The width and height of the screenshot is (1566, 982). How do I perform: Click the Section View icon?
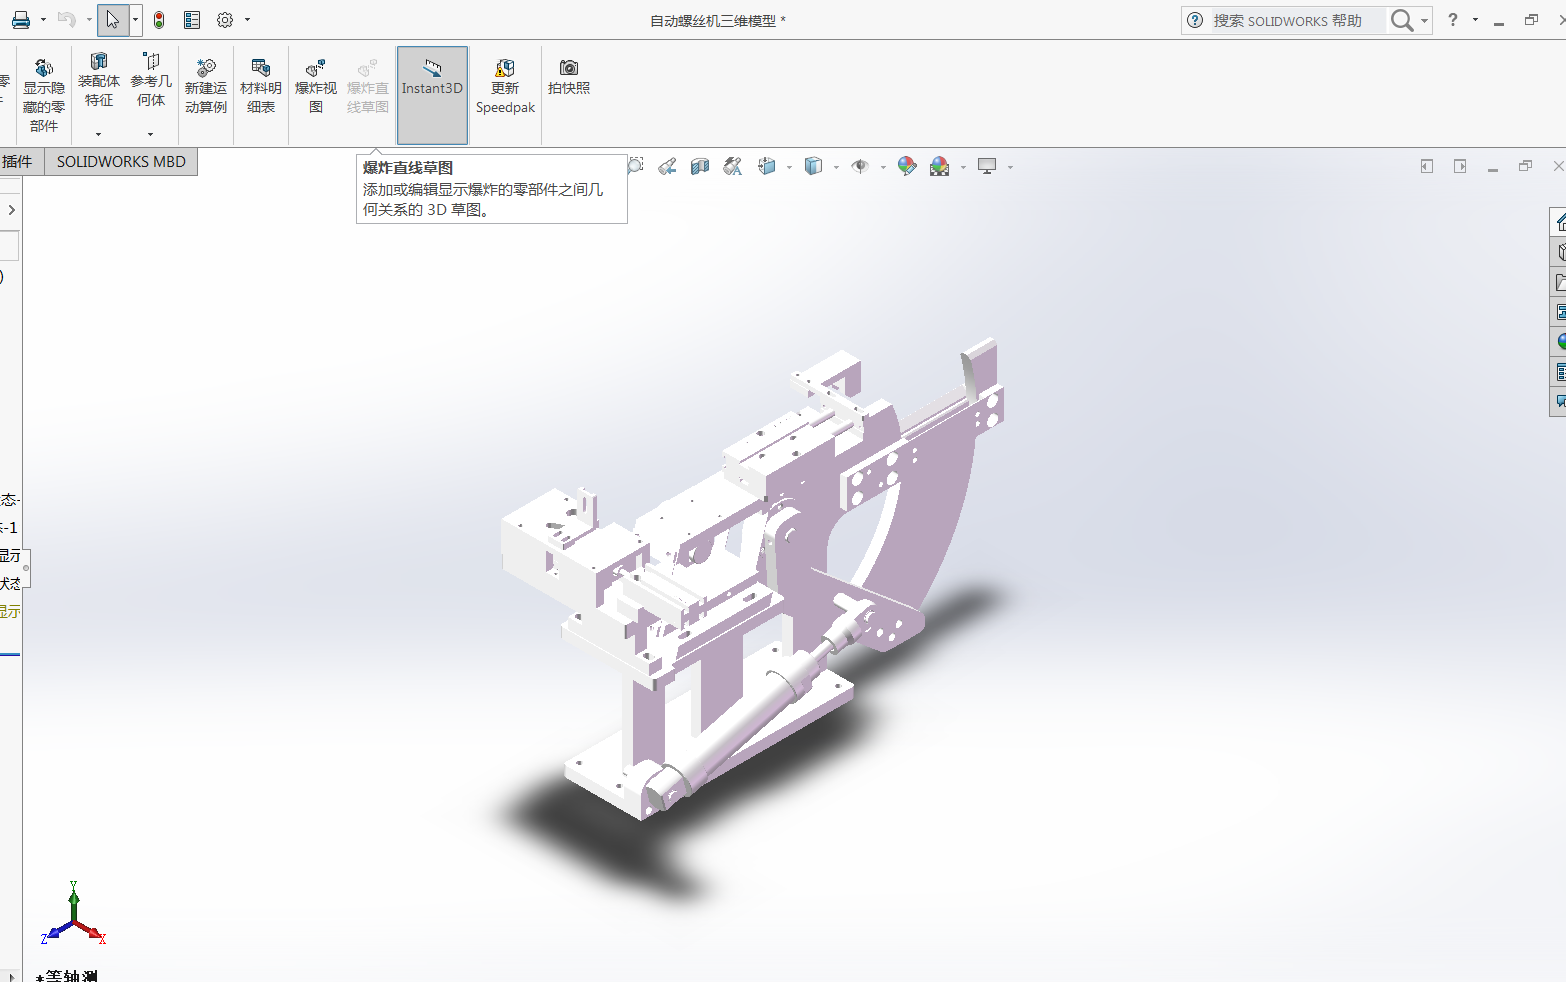tap(700, 166)
